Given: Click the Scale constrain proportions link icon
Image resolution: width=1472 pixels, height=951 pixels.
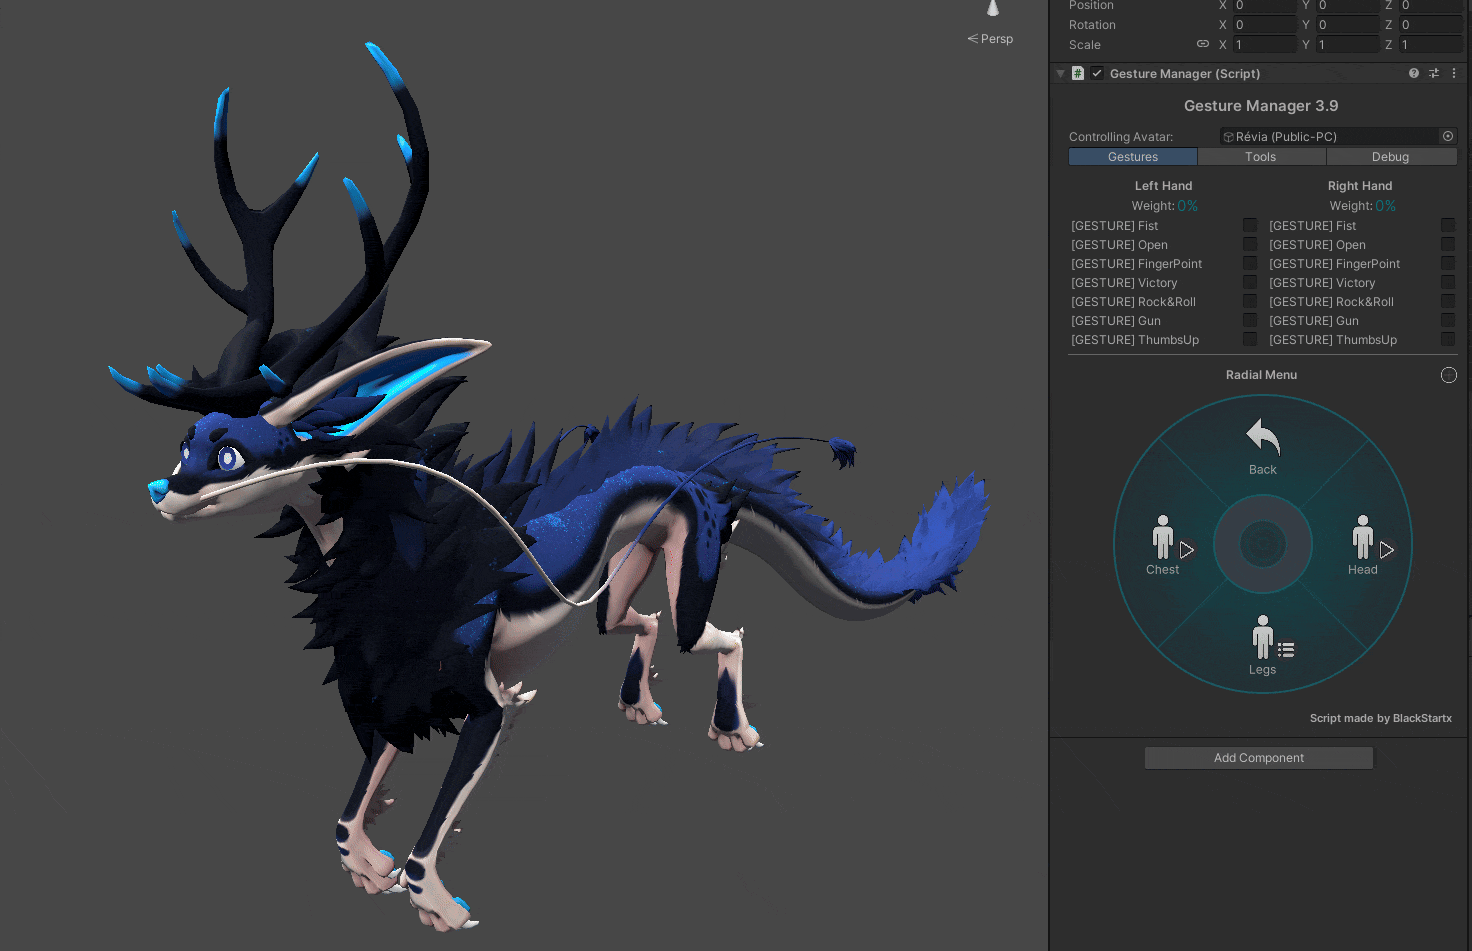Looking at the screenshot, I should (1203, 44).
